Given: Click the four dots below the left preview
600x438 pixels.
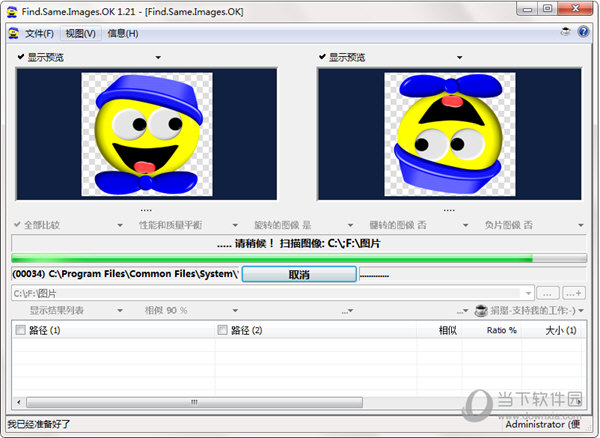Looking at the screenshot, I should tap(146, 210).
